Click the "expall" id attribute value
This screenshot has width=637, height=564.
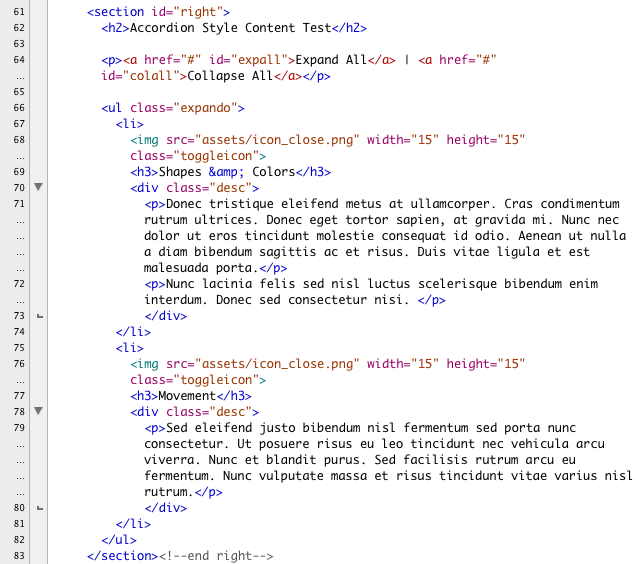[x=239, y=59]
